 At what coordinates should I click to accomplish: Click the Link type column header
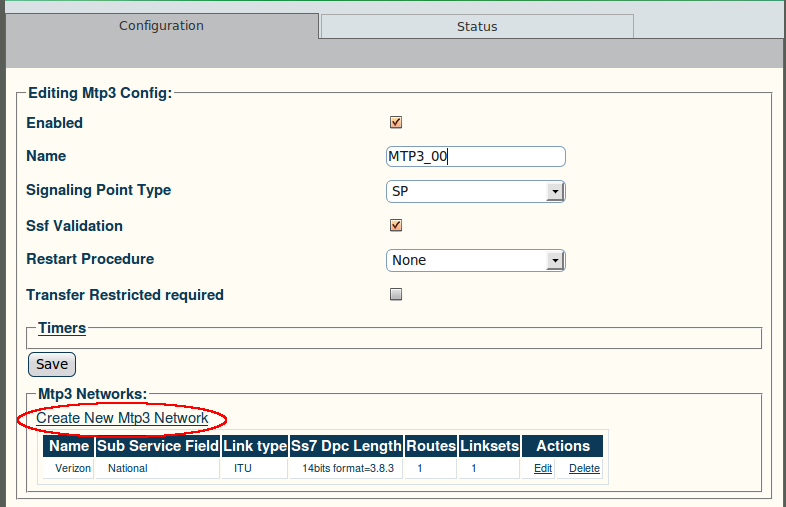coord(255,446)
